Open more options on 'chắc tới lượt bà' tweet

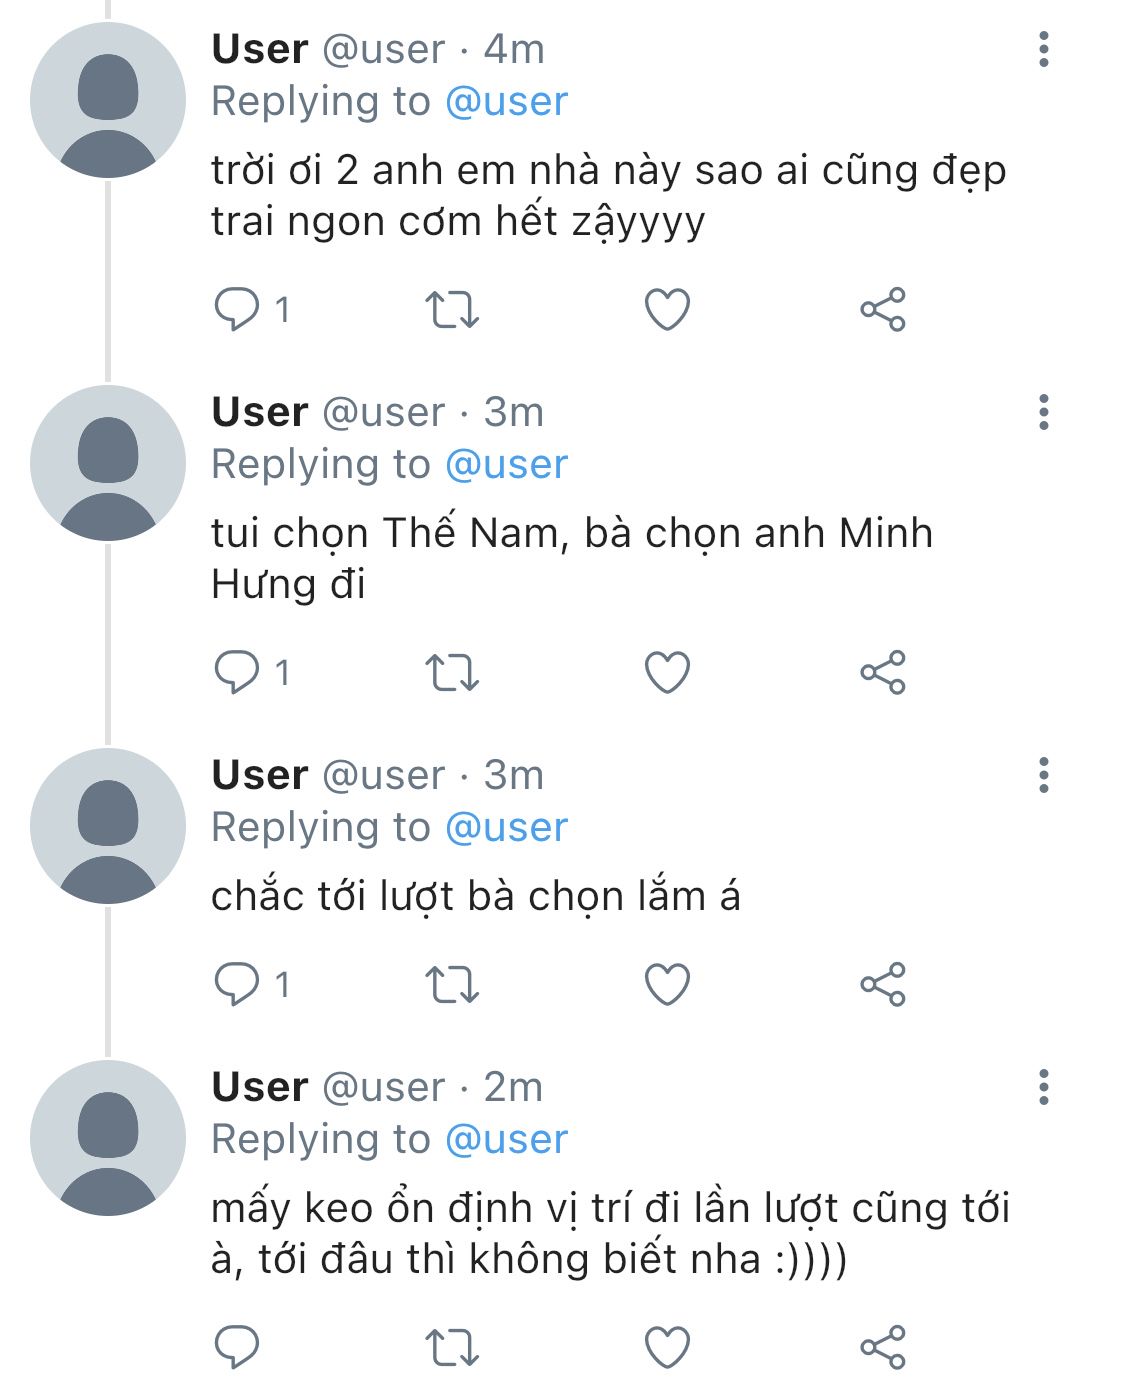1043,775
